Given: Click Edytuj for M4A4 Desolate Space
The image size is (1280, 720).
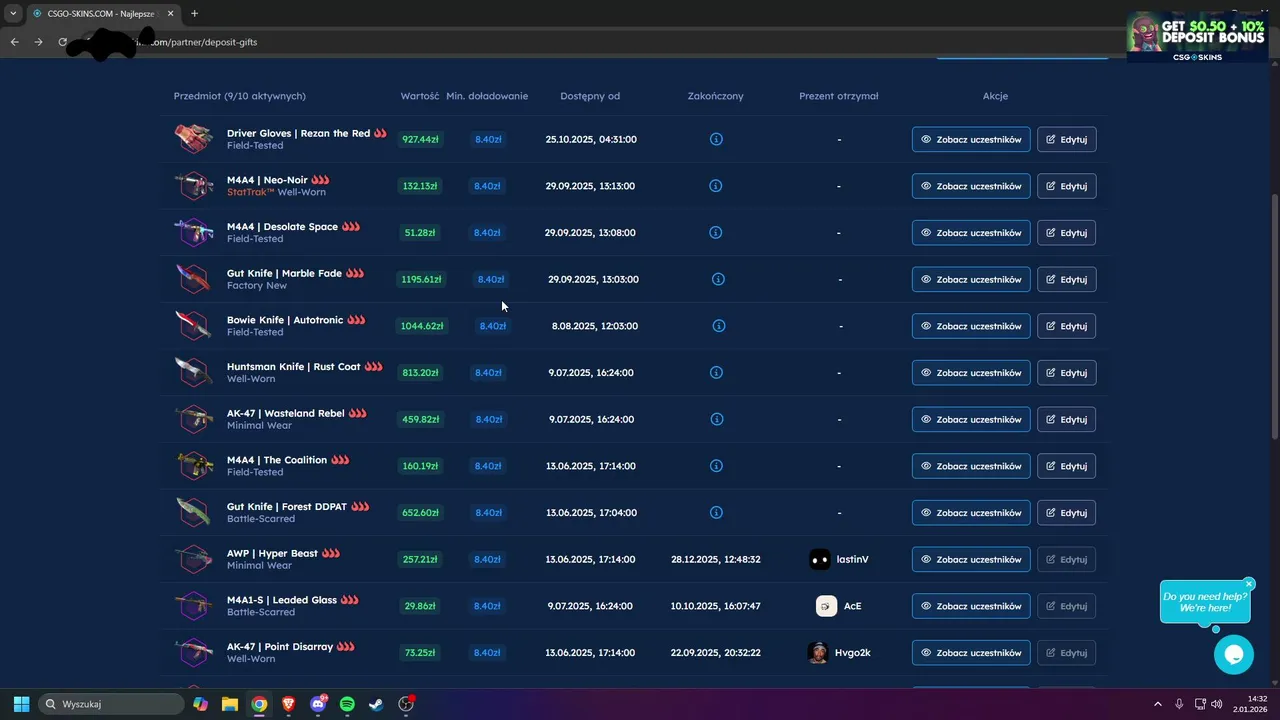Looking at the screenshot, I should [1066, 232].
